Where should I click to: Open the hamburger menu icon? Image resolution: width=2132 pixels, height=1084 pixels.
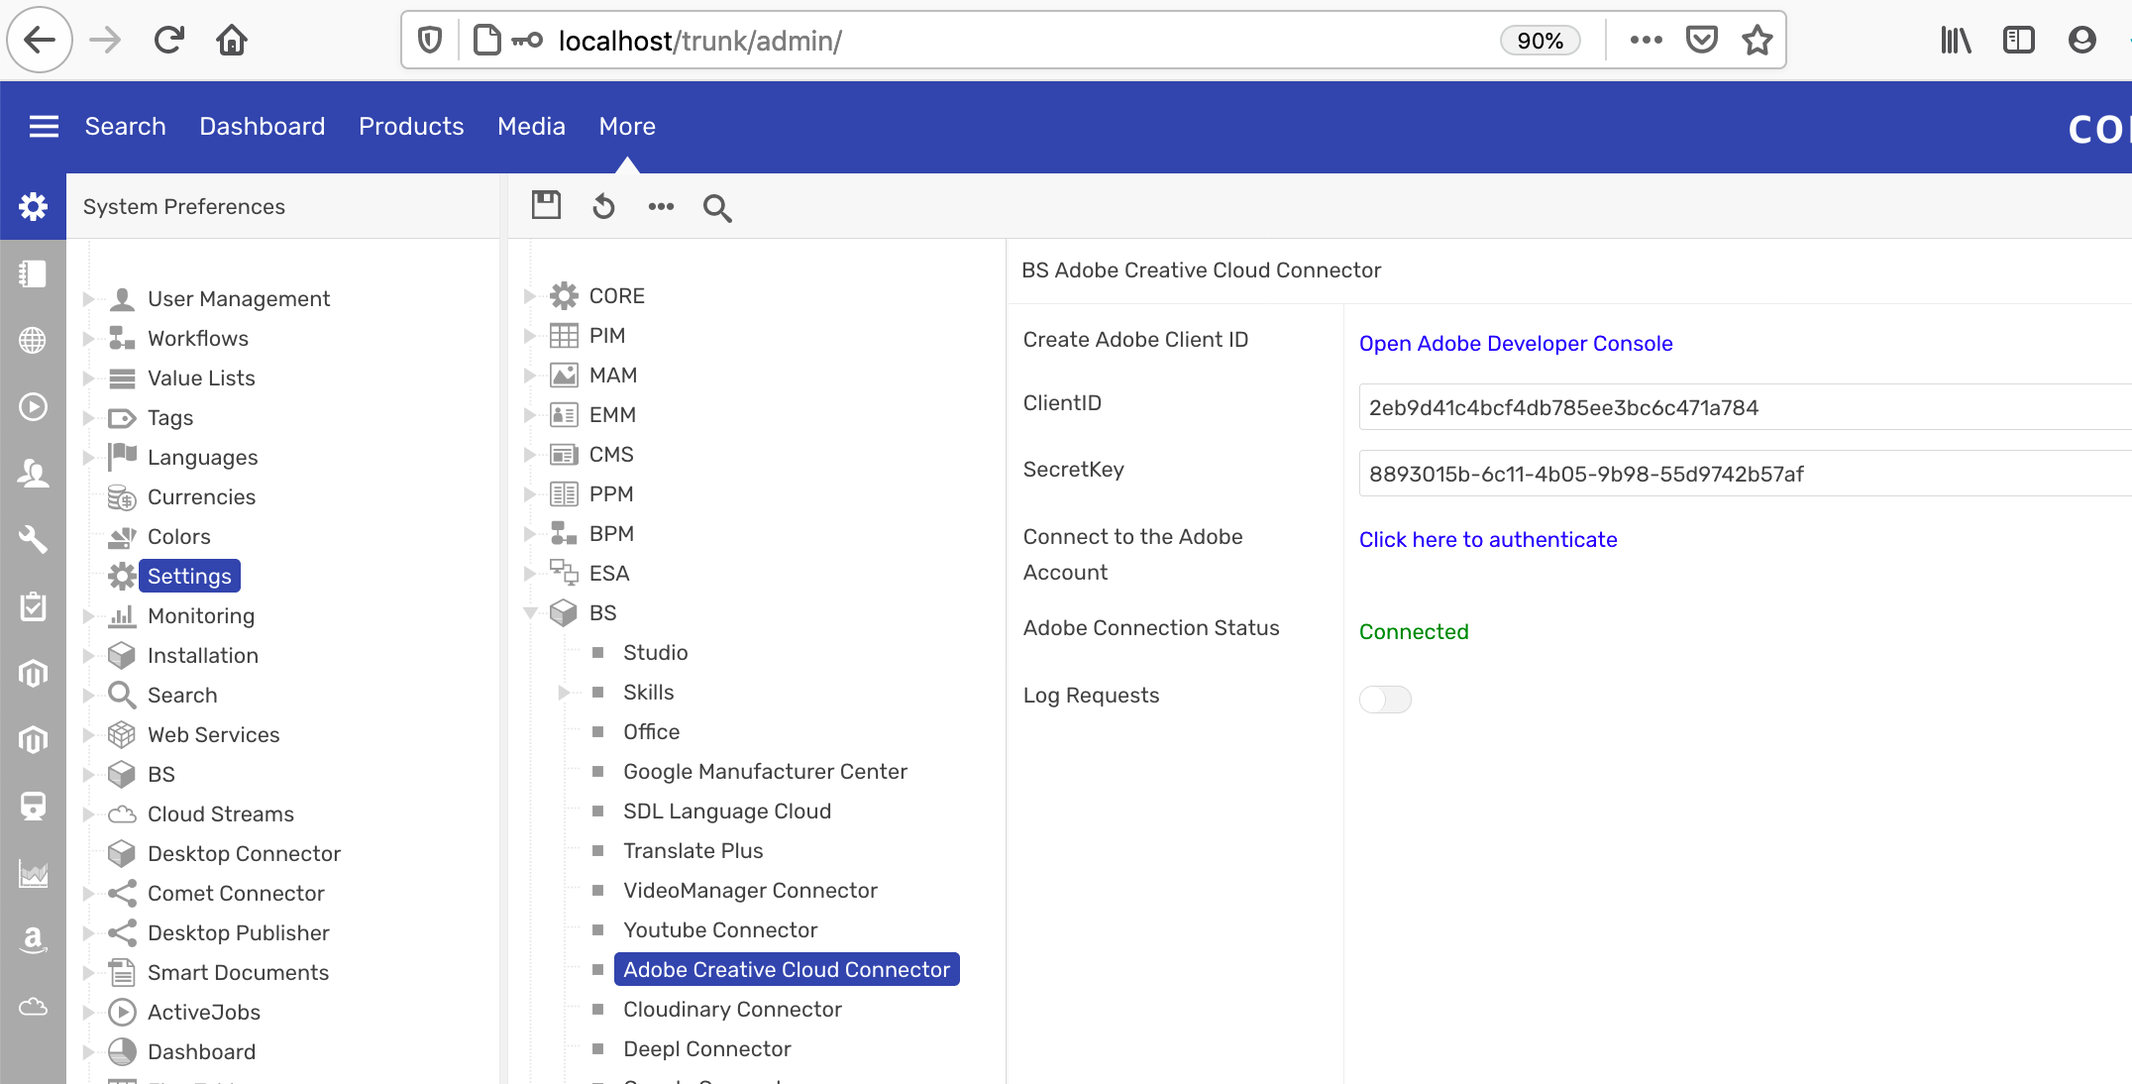(x=43, y=126)
